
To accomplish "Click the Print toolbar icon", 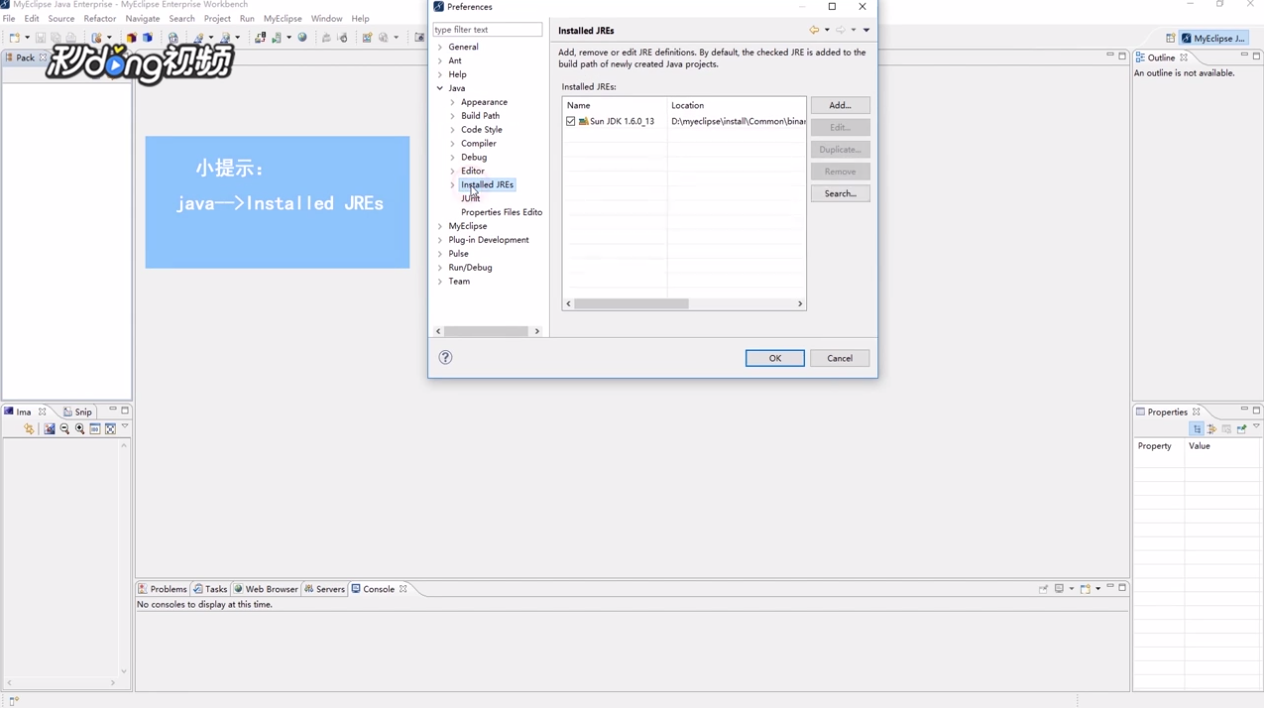I will coord(71,38).
